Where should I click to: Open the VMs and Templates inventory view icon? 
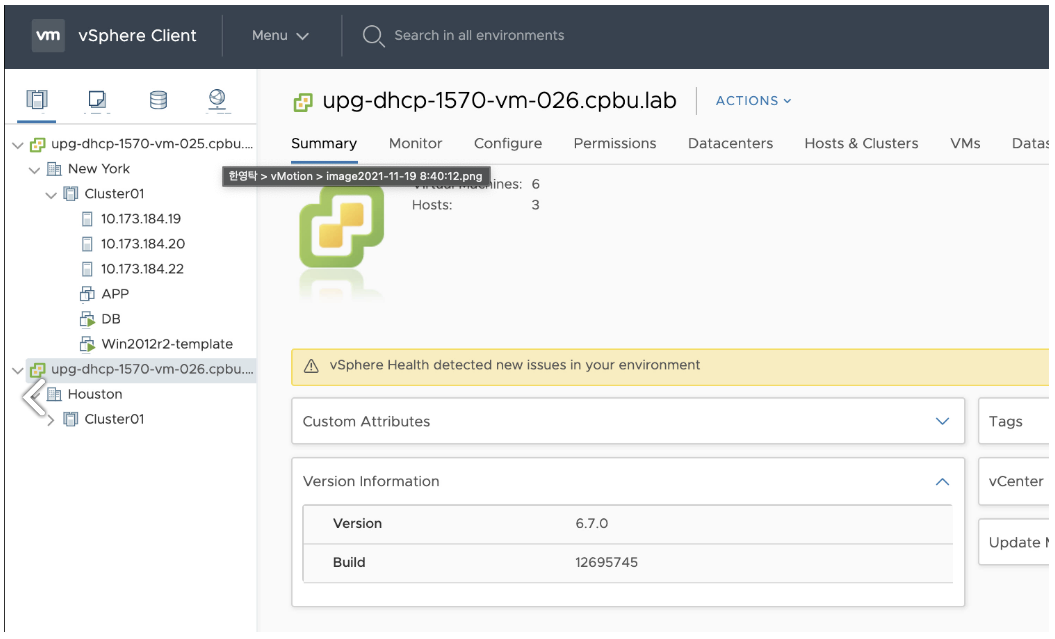[97, 100]
